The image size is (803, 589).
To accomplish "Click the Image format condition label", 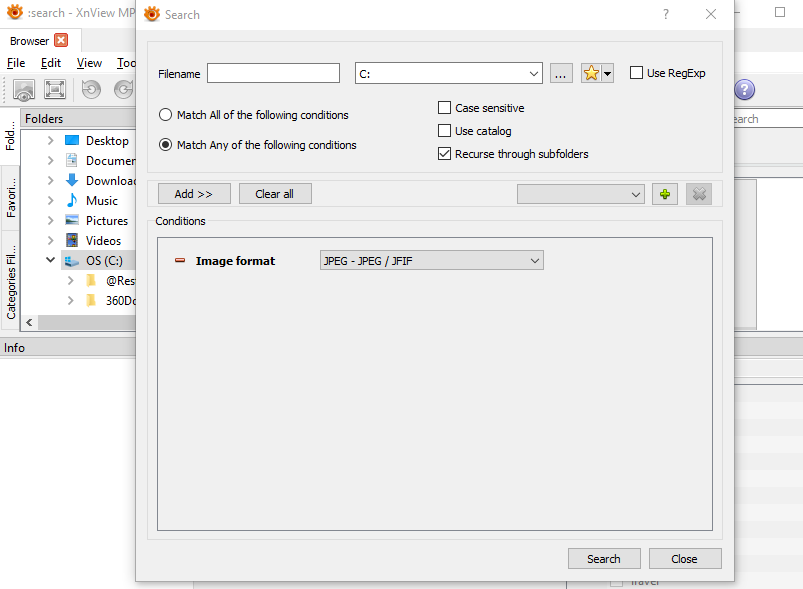I will (235, 261).
